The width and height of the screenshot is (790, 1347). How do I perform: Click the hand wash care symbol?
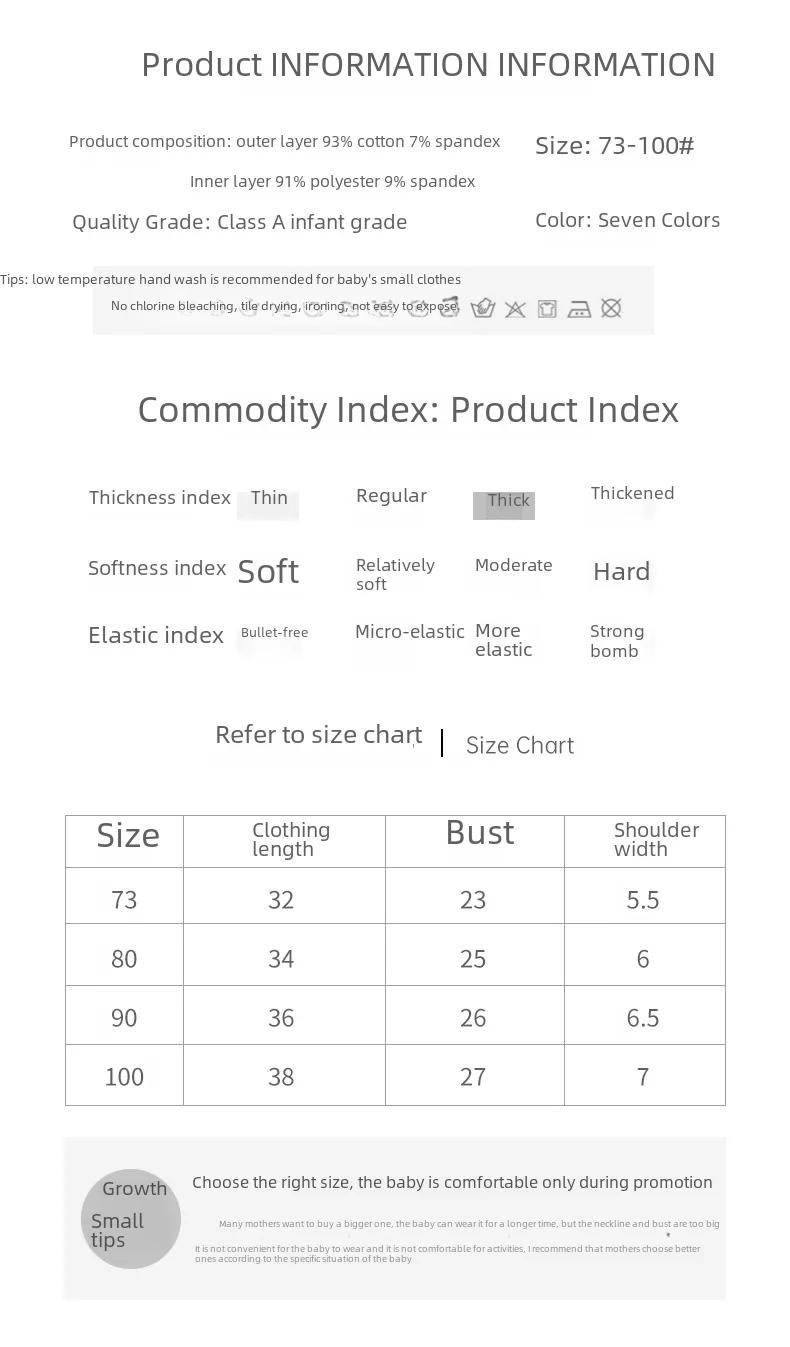click(483, 308)
